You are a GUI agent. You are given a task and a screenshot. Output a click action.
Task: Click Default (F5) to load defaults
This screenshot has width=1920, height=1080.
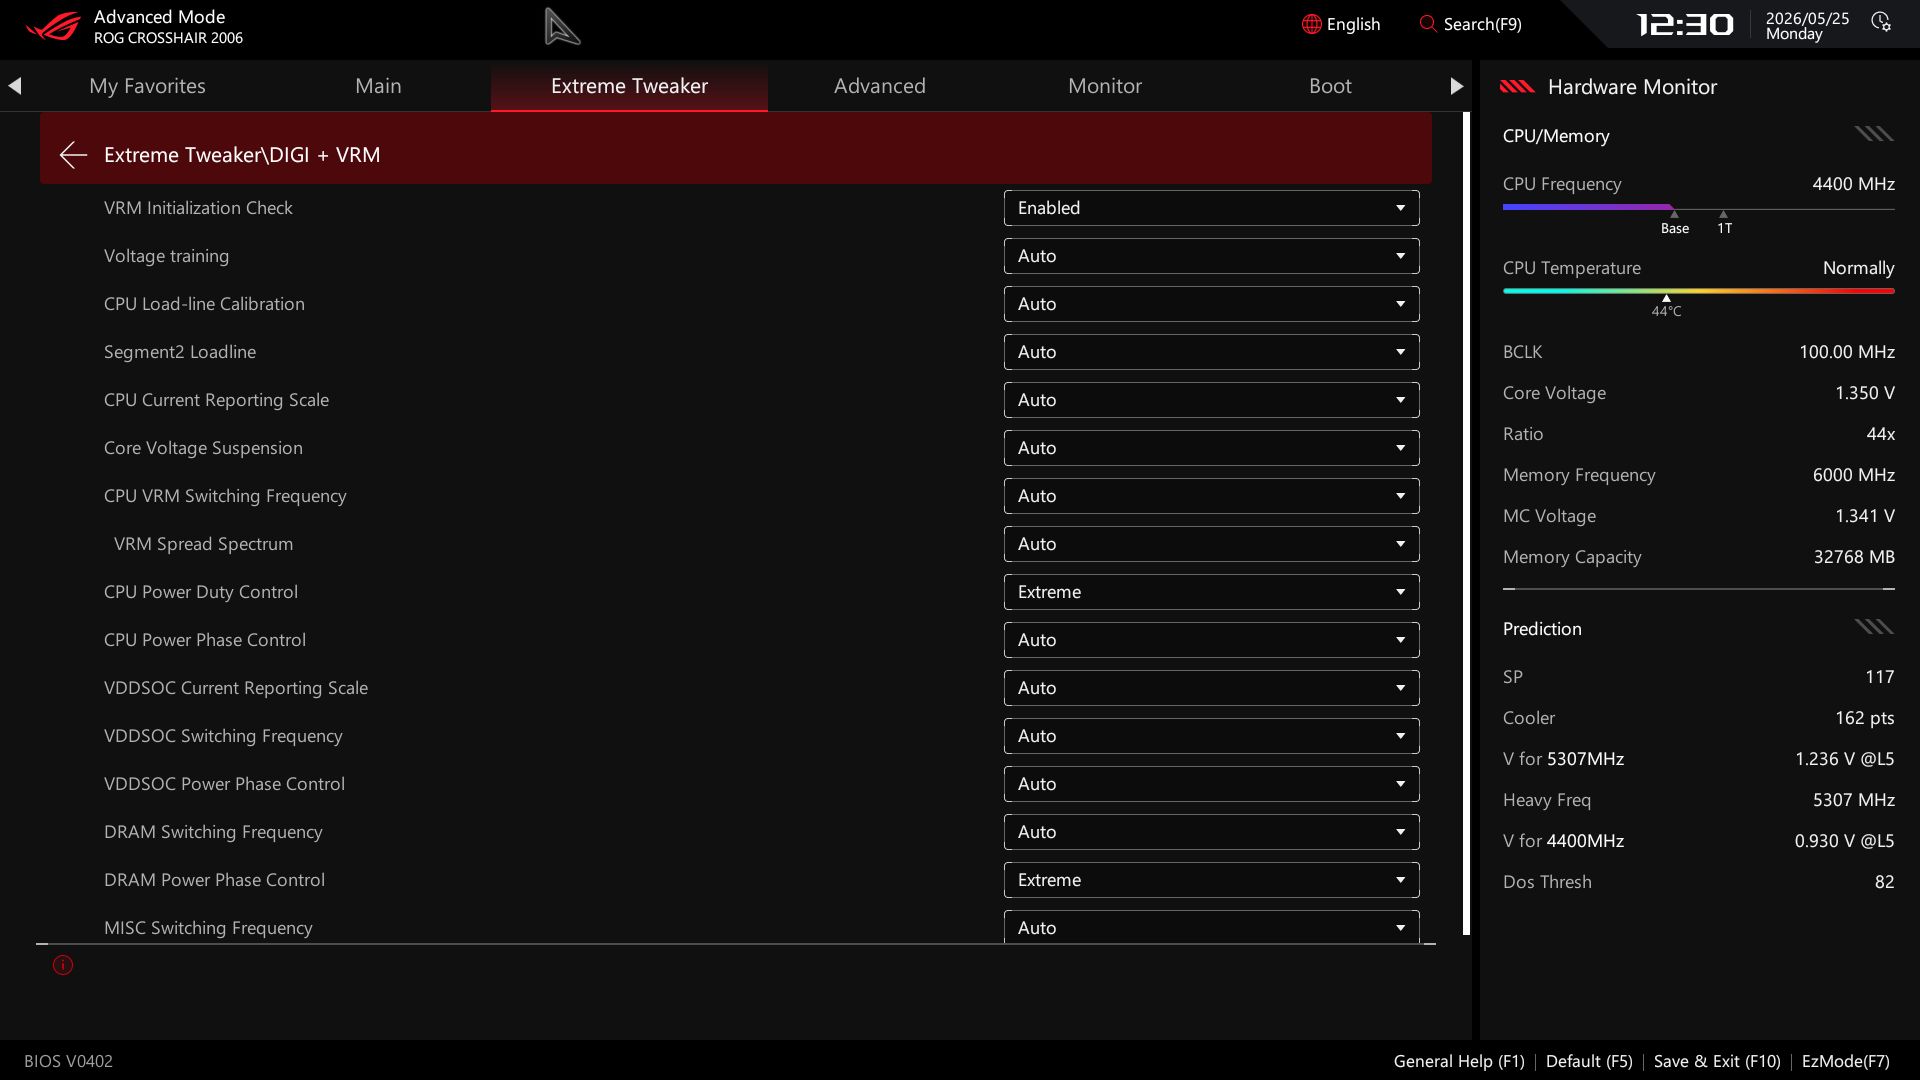coord(1589,1061)
